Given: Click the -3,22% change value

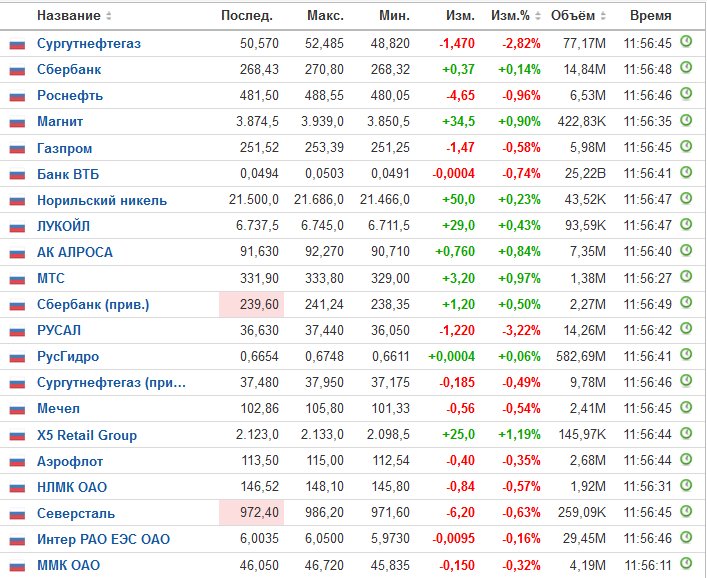Looking at the screenshot, I should pos(521,330).
